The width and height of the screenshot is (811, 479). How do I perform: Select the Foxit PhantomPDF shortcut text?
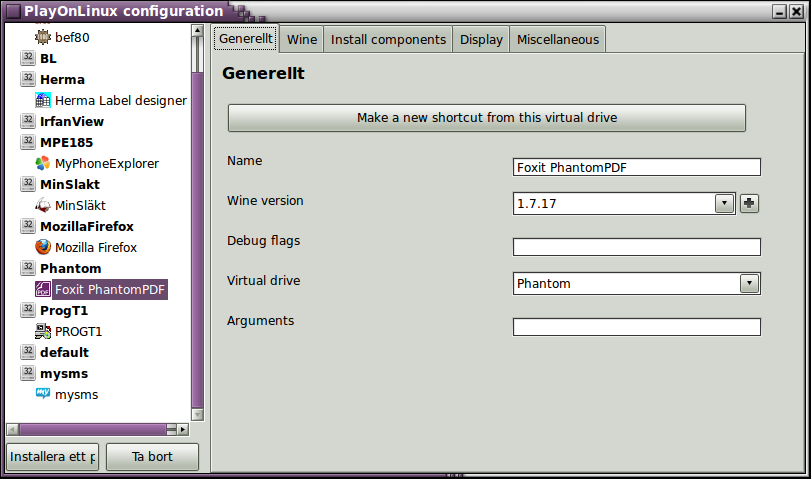pos(110,289)
